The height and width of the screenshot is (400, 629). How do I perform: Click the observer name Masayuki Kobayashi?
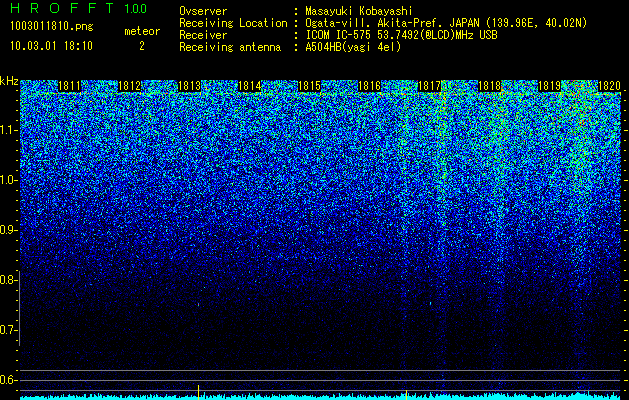point(359,11)
